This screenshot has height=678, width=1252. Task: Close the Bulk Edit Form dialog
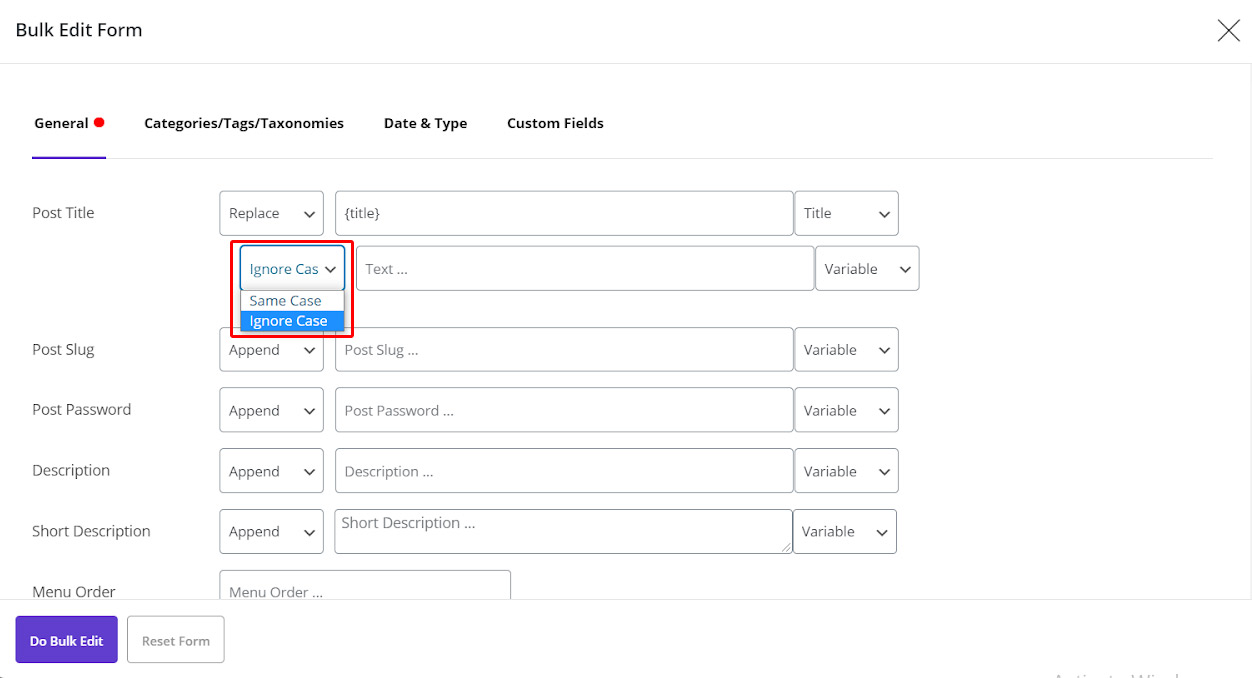pos(1228,30)
